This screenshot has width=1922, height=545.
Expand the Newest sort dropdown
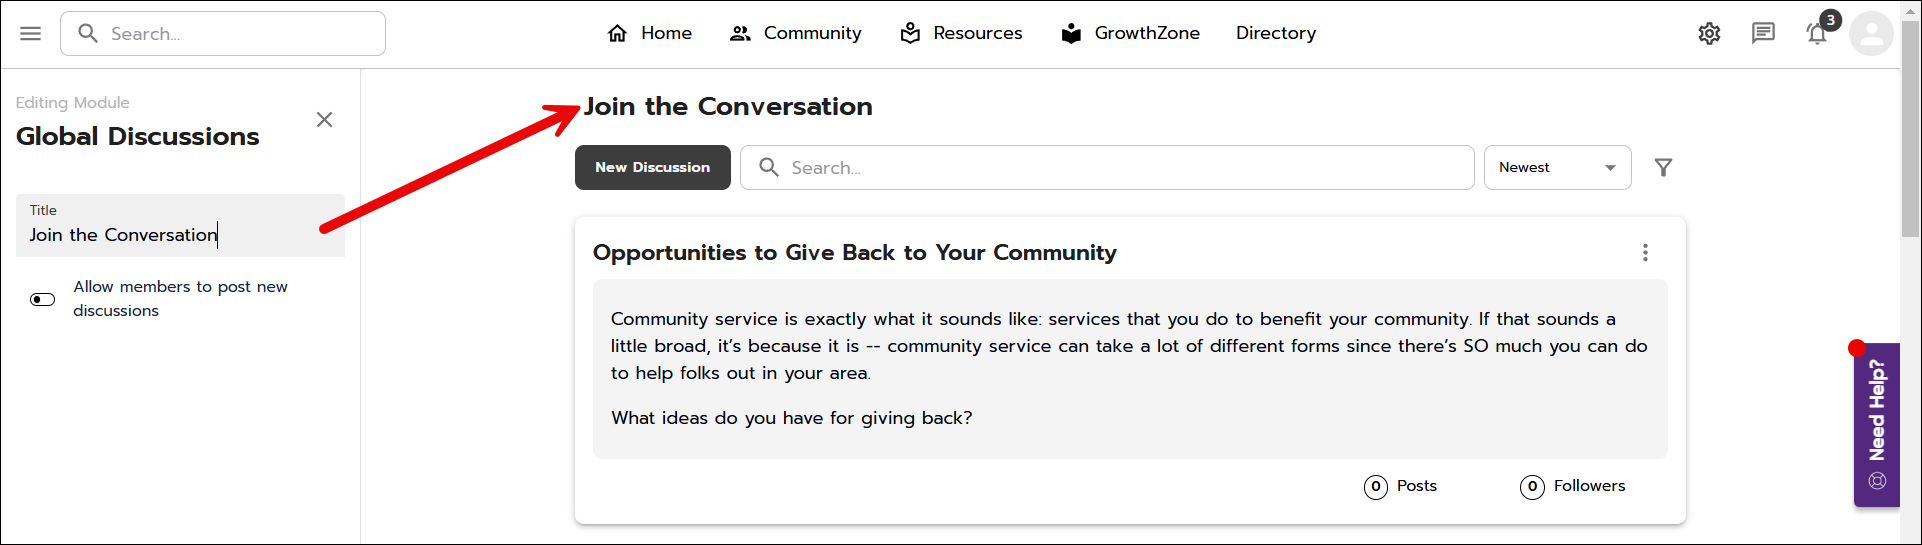point(1557,168)
